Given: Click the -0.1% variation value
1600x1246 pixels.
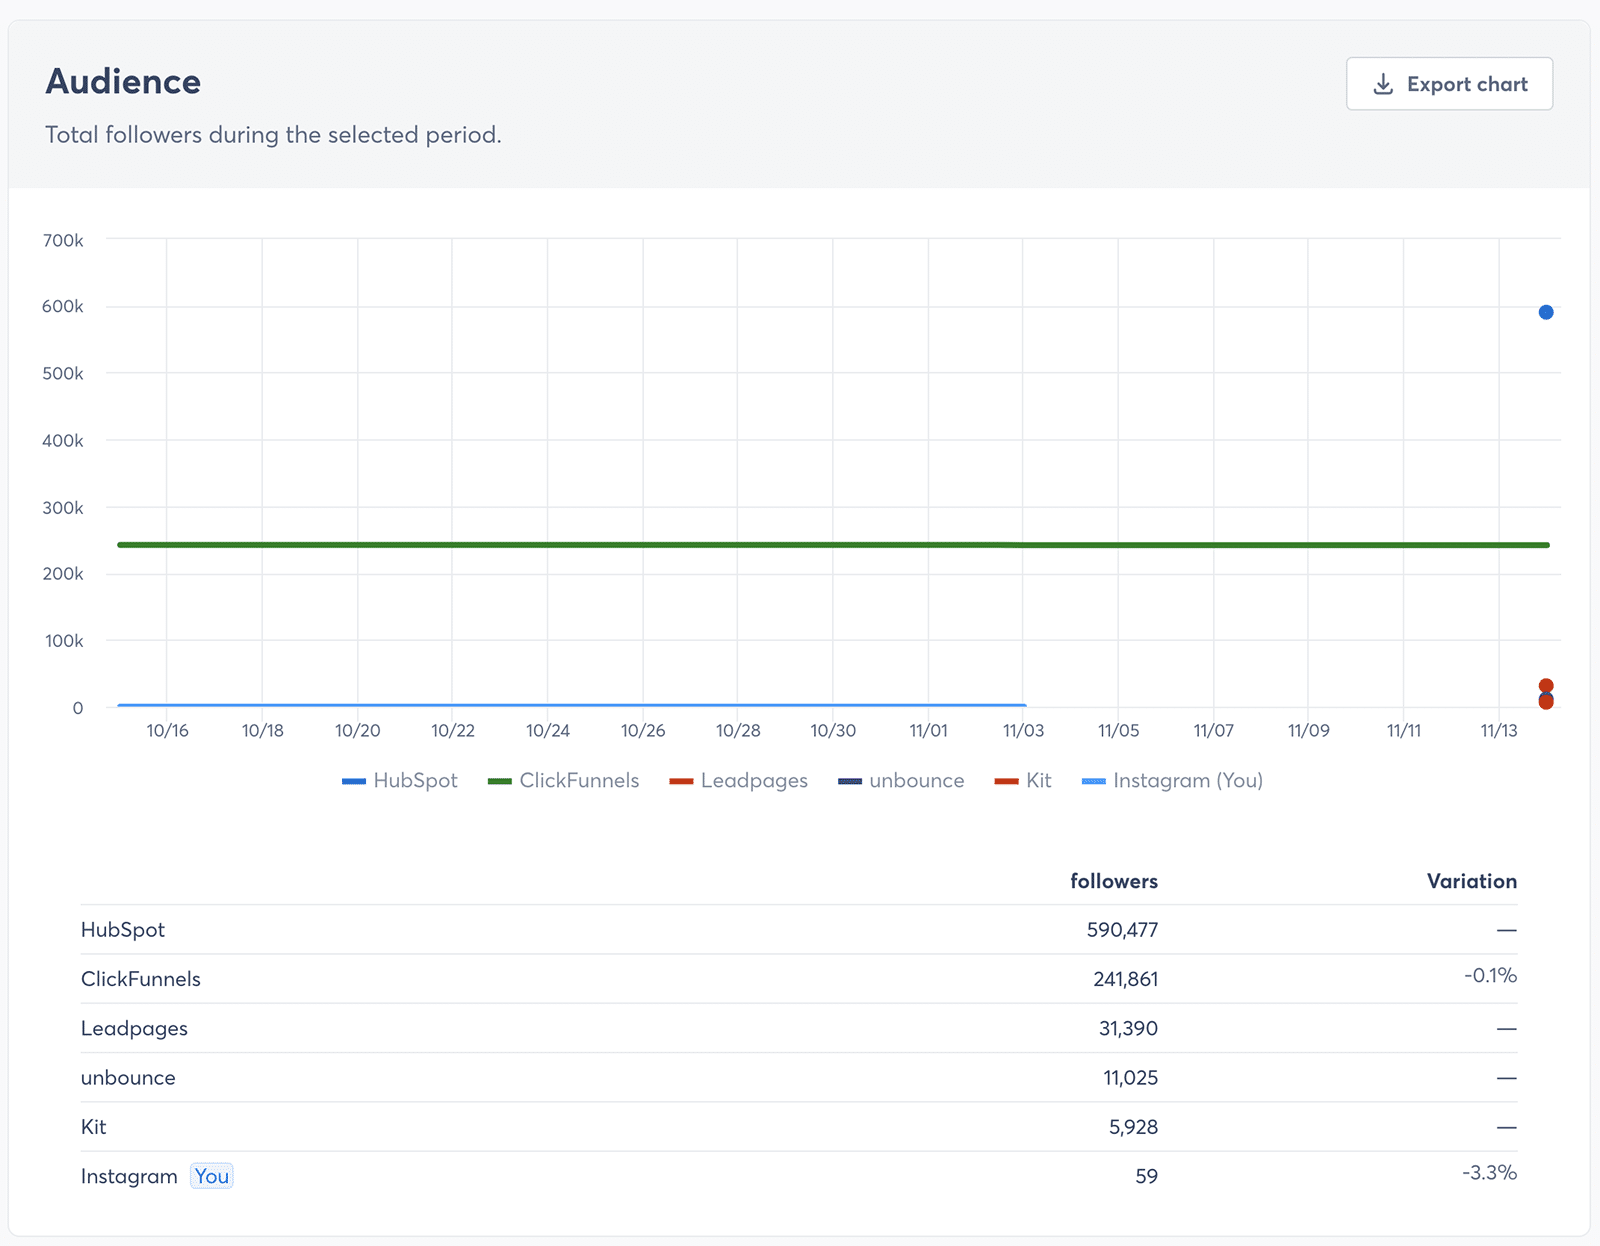Looking at the screenshot, I should tap(1490, 975).
